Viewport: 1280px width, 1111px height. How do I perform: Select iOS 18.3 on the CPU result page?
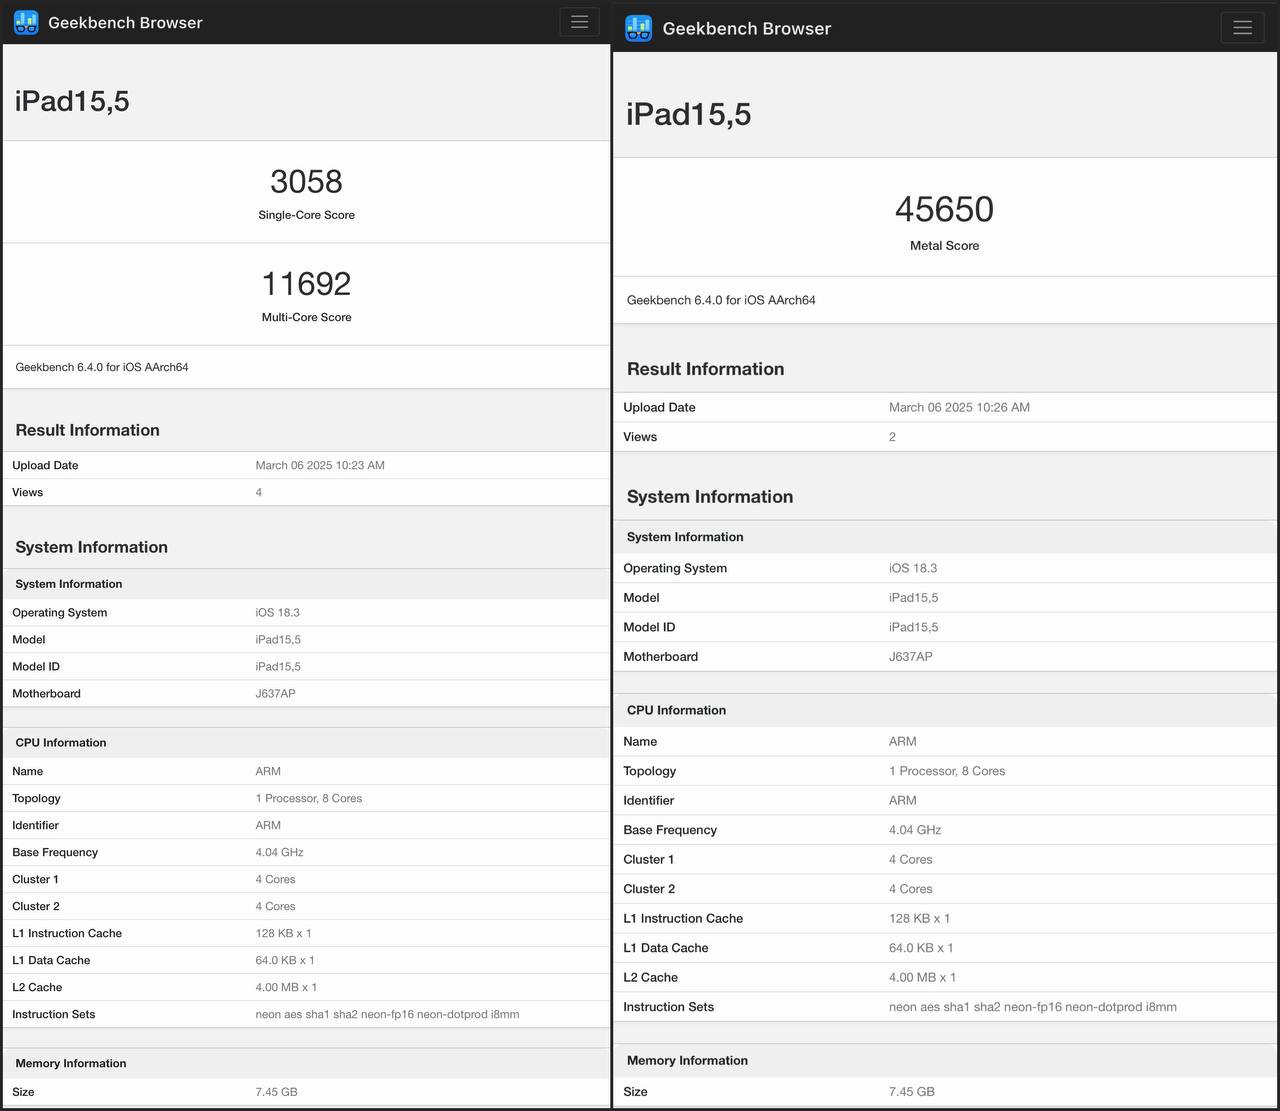(277, 613)
